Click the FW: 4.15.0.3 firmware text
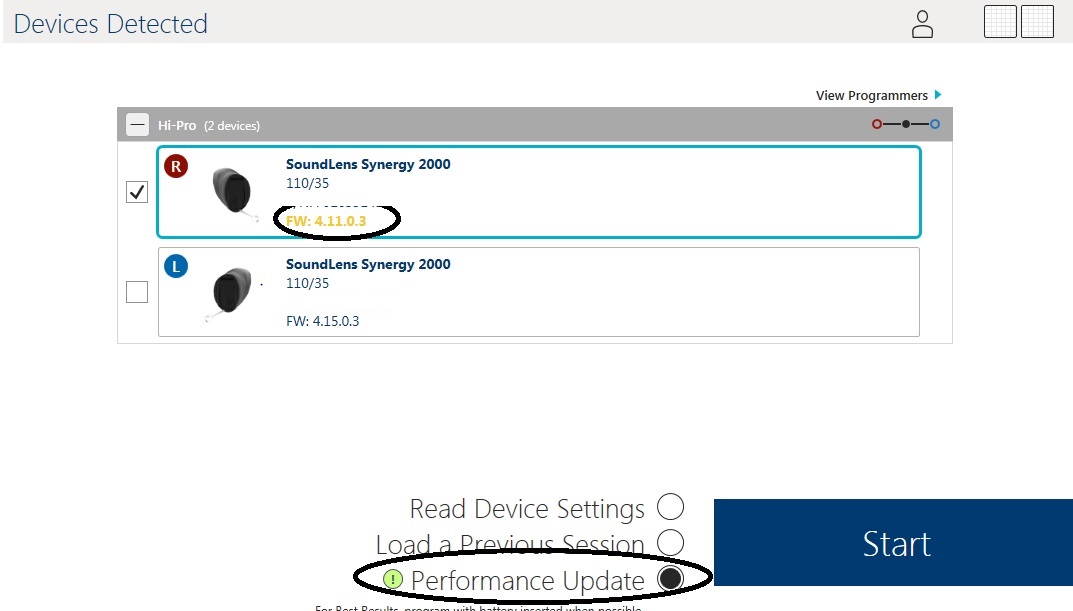This screenshot has width=1073, height=611. [322, 321]
